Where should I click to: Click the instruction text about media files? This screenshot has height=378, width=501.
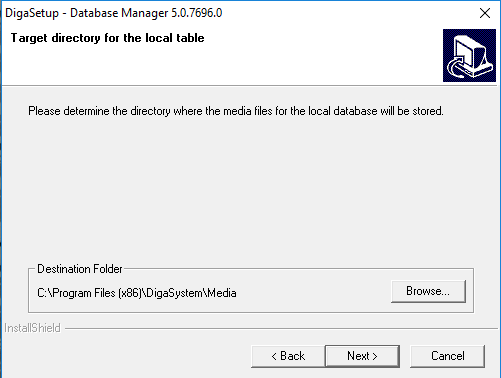[x=236, y=111]
